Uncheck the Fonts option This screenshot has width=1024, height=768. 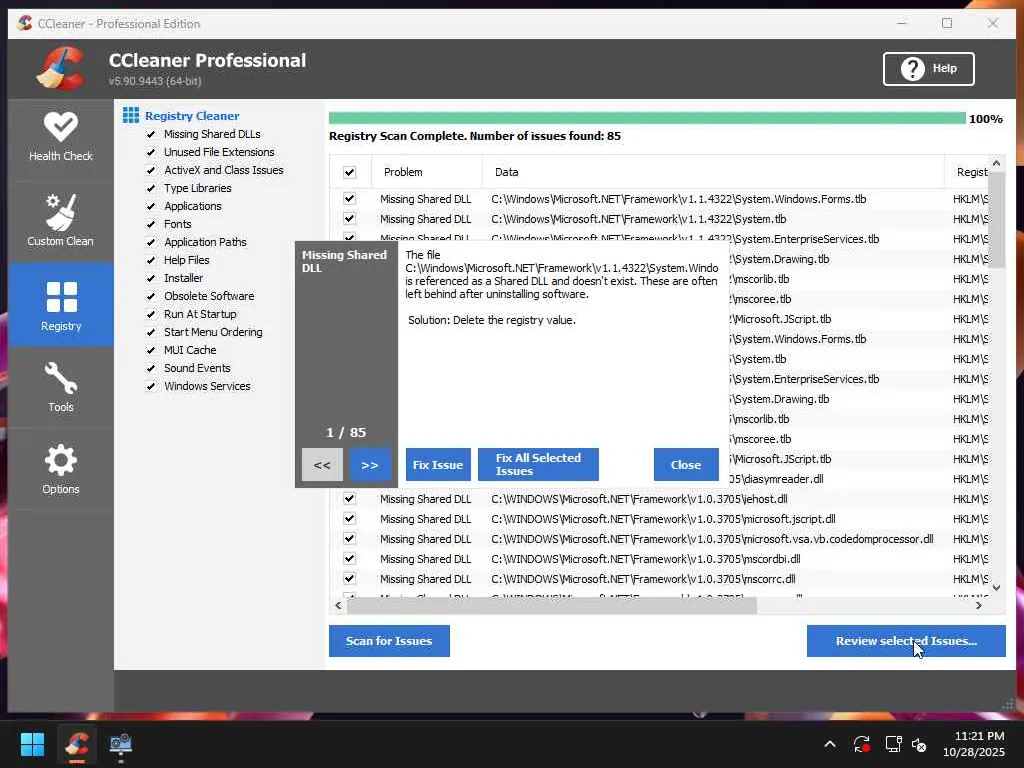click(151, 224)
